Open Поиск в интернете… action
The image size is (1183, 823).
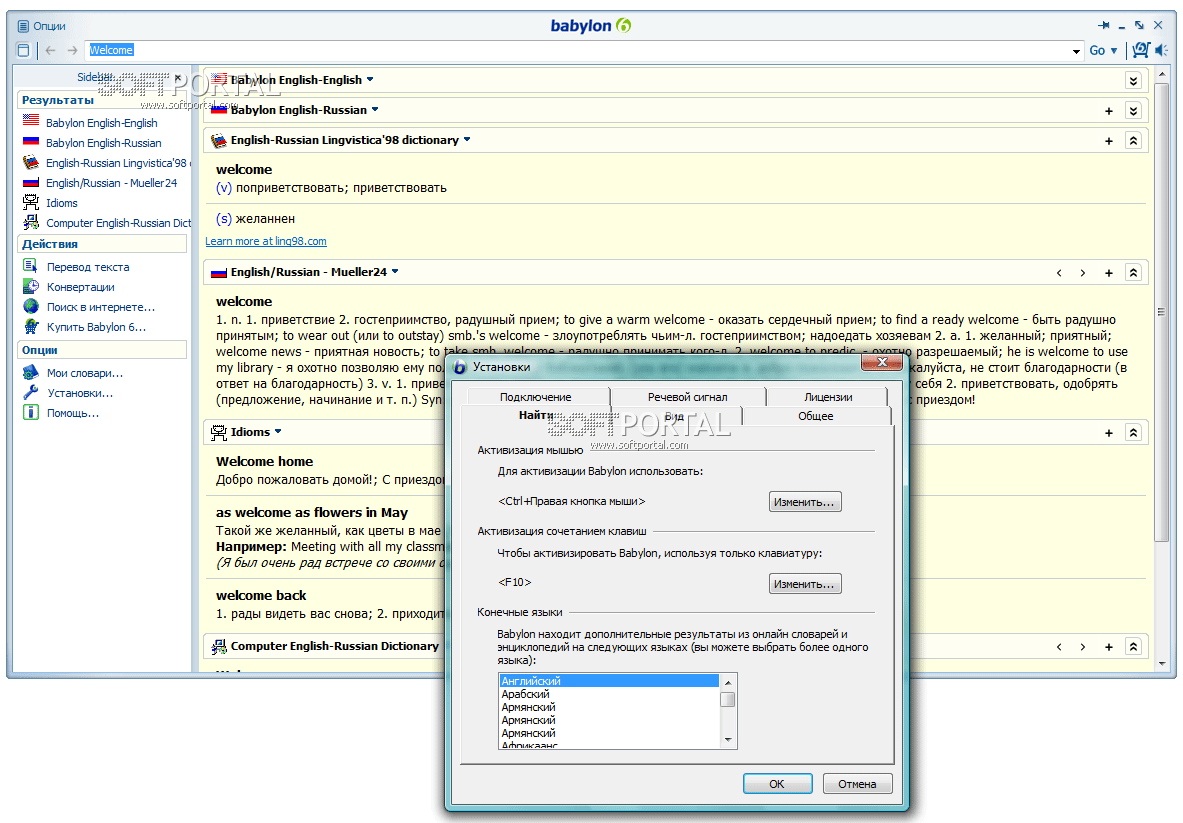tap(100, 307)
